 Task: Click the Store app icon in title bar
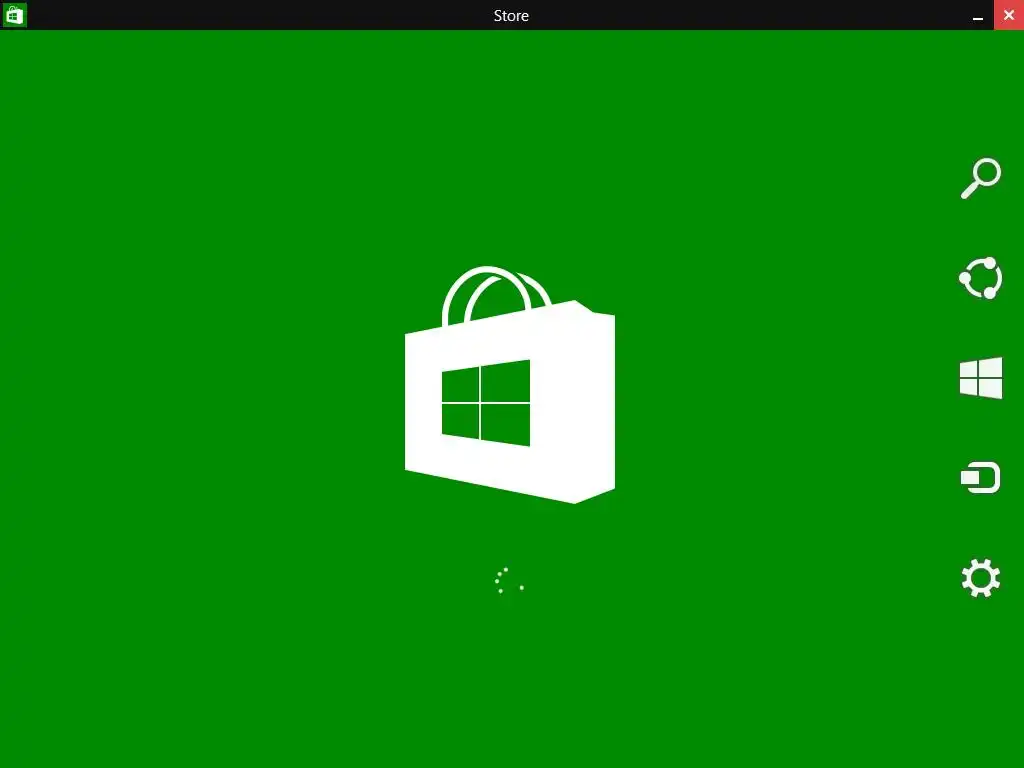point(14,14)
